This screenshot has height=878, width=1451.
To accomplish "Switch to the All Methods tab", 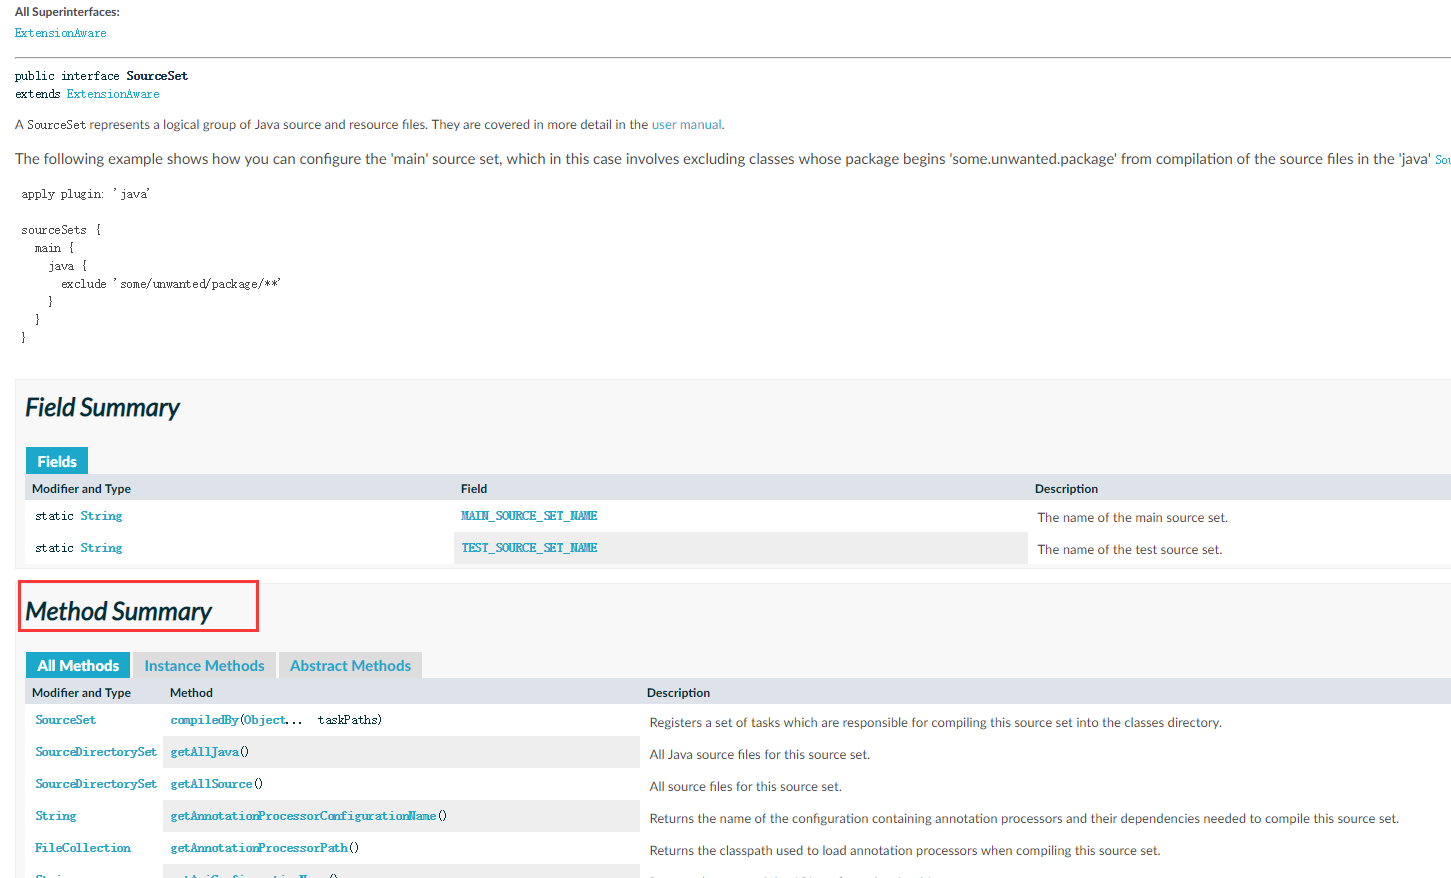I will tap(78, 665).
